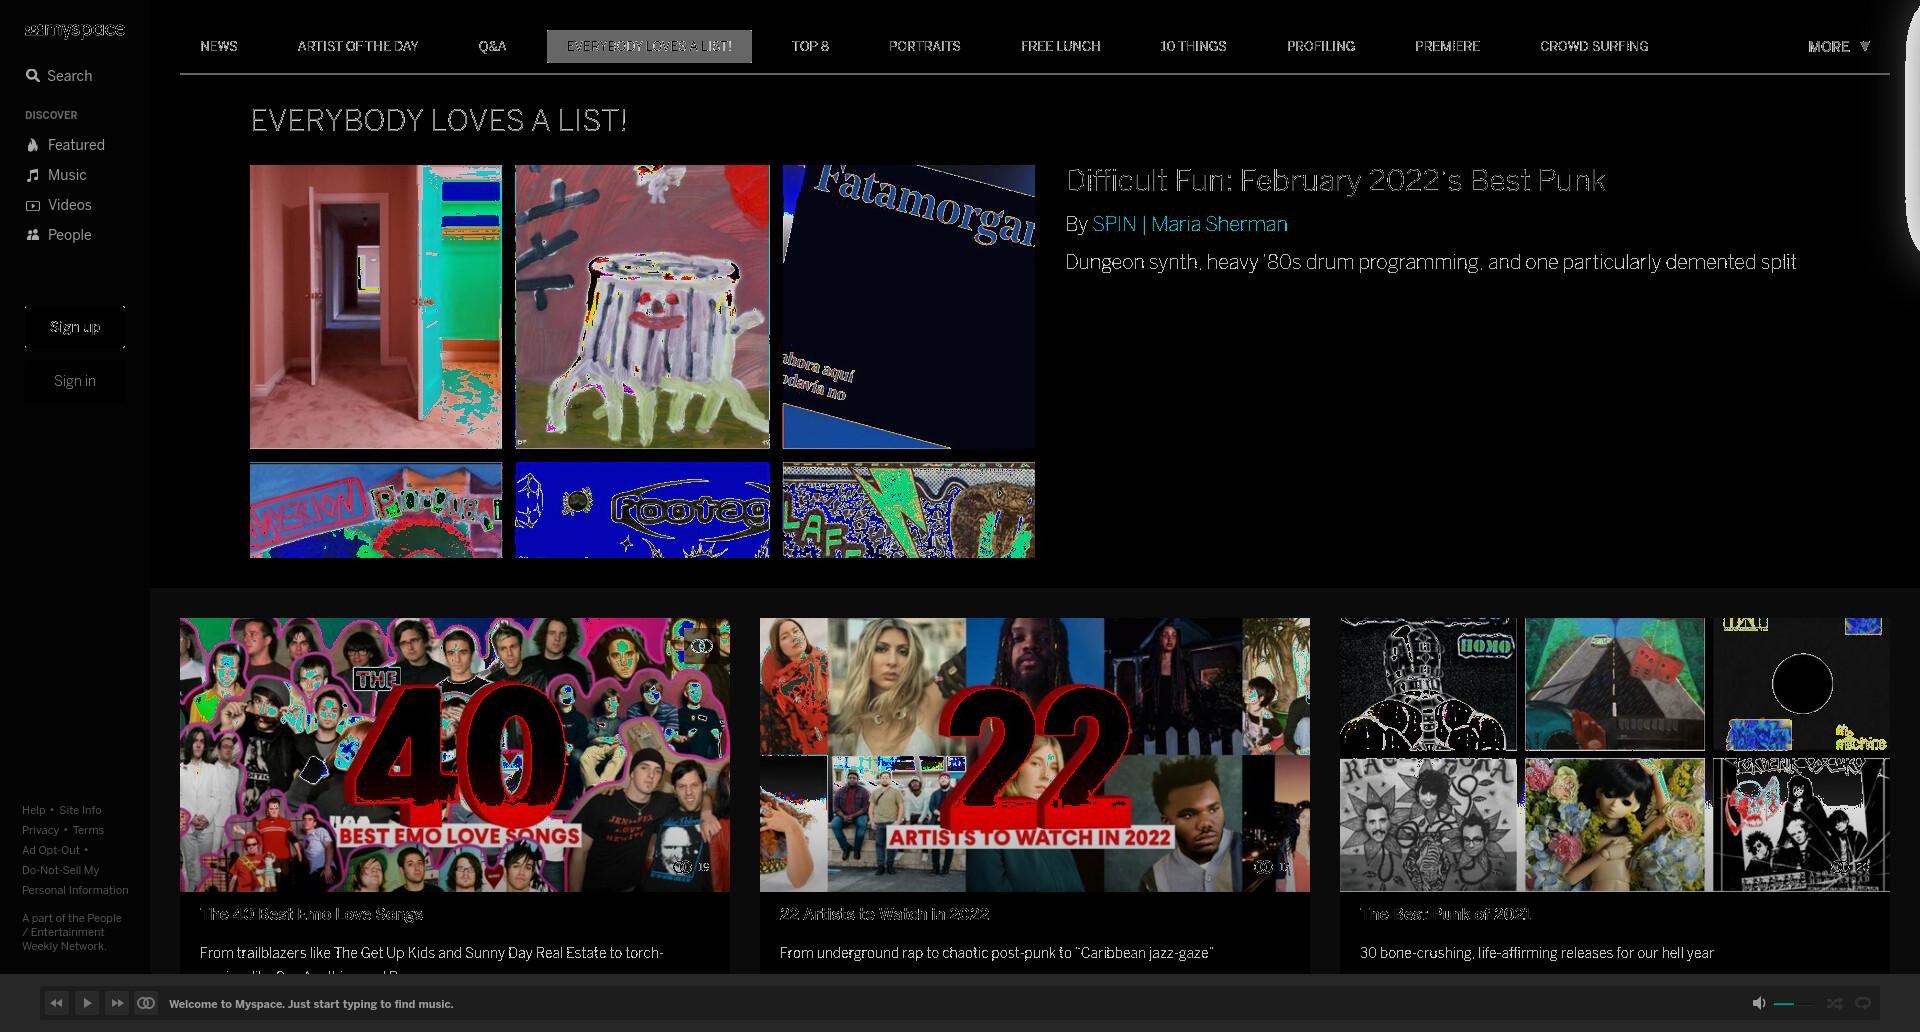1920x1032 pixels.
Task: Click the Myspace logo
Action: point(75,30)
